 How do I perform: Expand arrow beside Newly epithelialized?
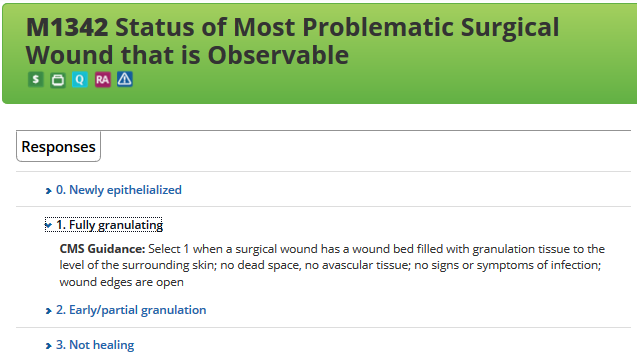48,191
